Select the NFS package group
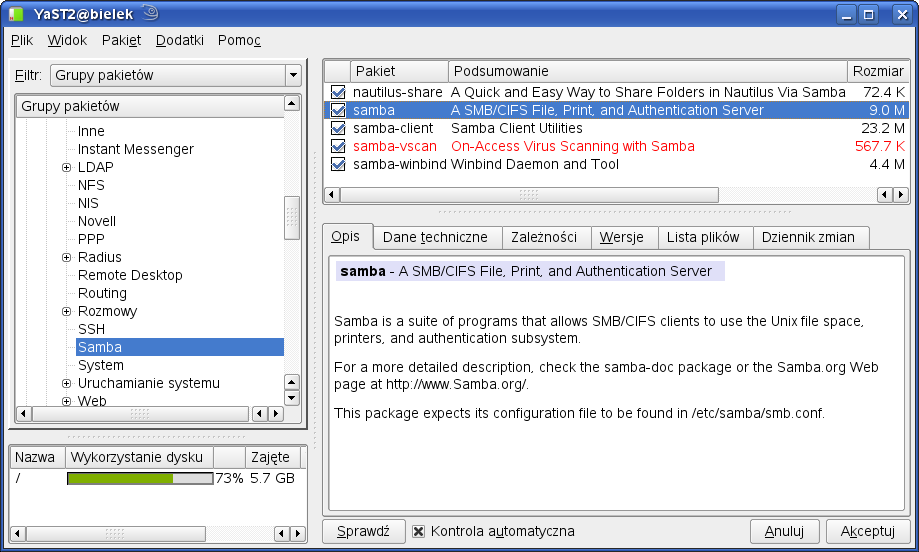 tap(91, 185)
